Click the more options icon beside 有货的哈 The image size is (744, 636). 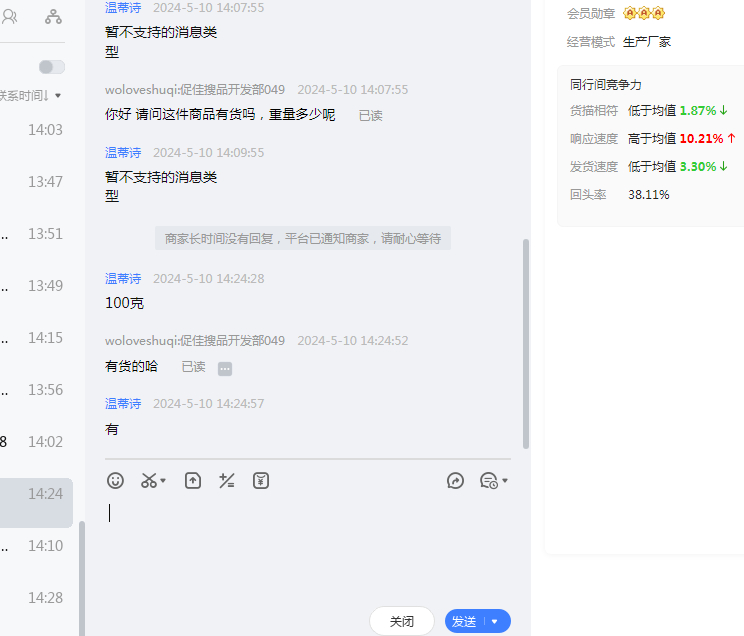(x=225, y=368)
